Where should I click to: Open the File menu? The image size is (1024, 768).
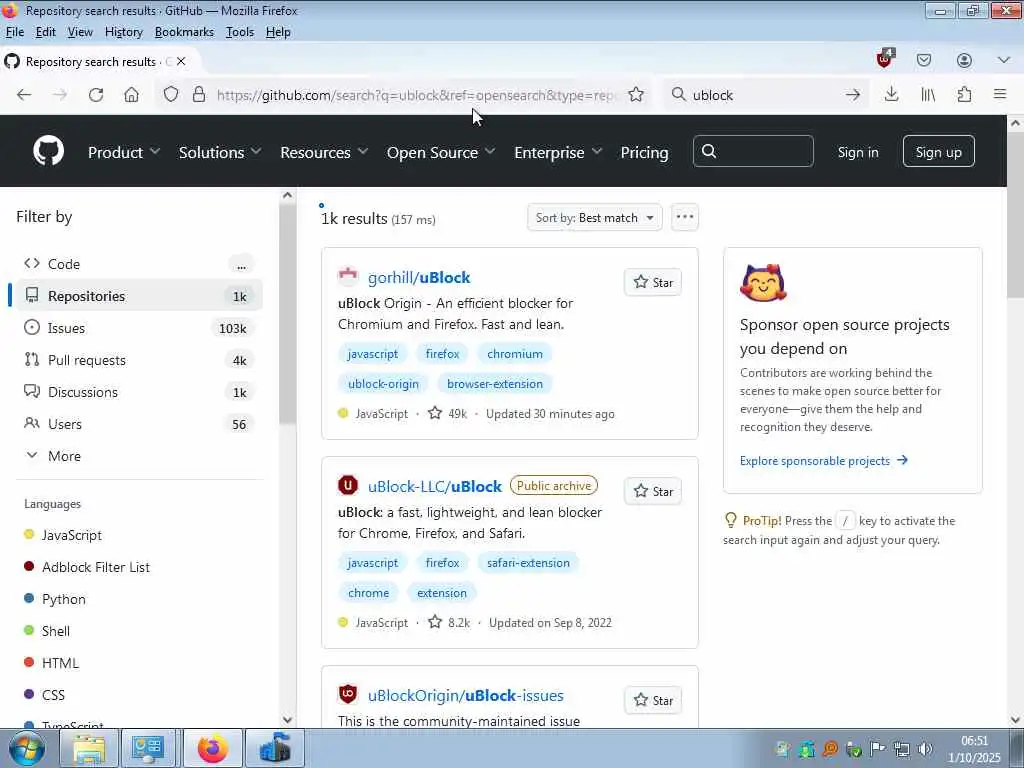[x=14, y=32]
